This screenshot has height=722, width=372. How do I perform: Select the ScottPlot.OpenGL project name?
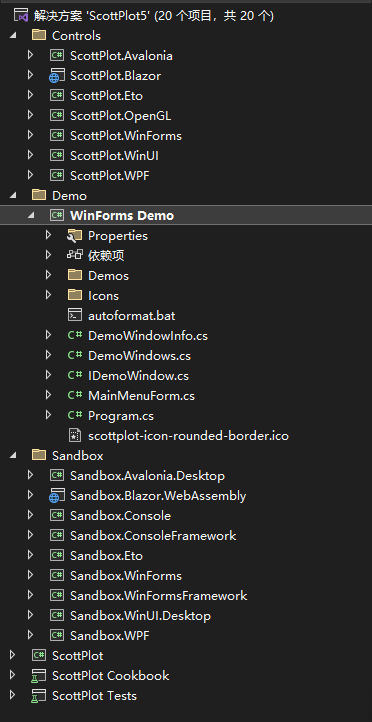click(x=121, y=116)
